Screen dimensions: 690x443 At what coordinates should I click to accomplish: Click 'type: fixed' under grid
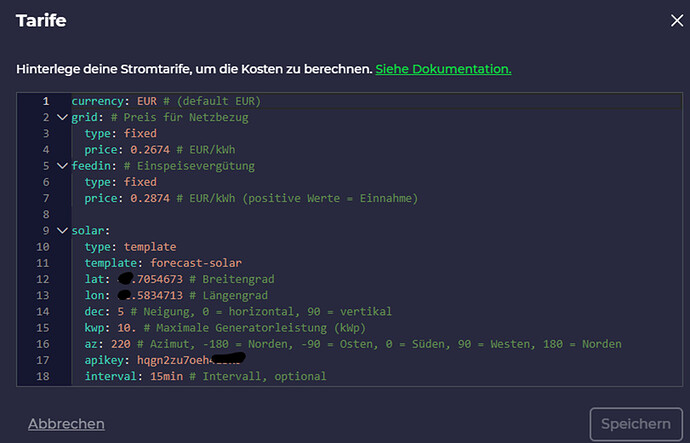(x=121, y=133)
